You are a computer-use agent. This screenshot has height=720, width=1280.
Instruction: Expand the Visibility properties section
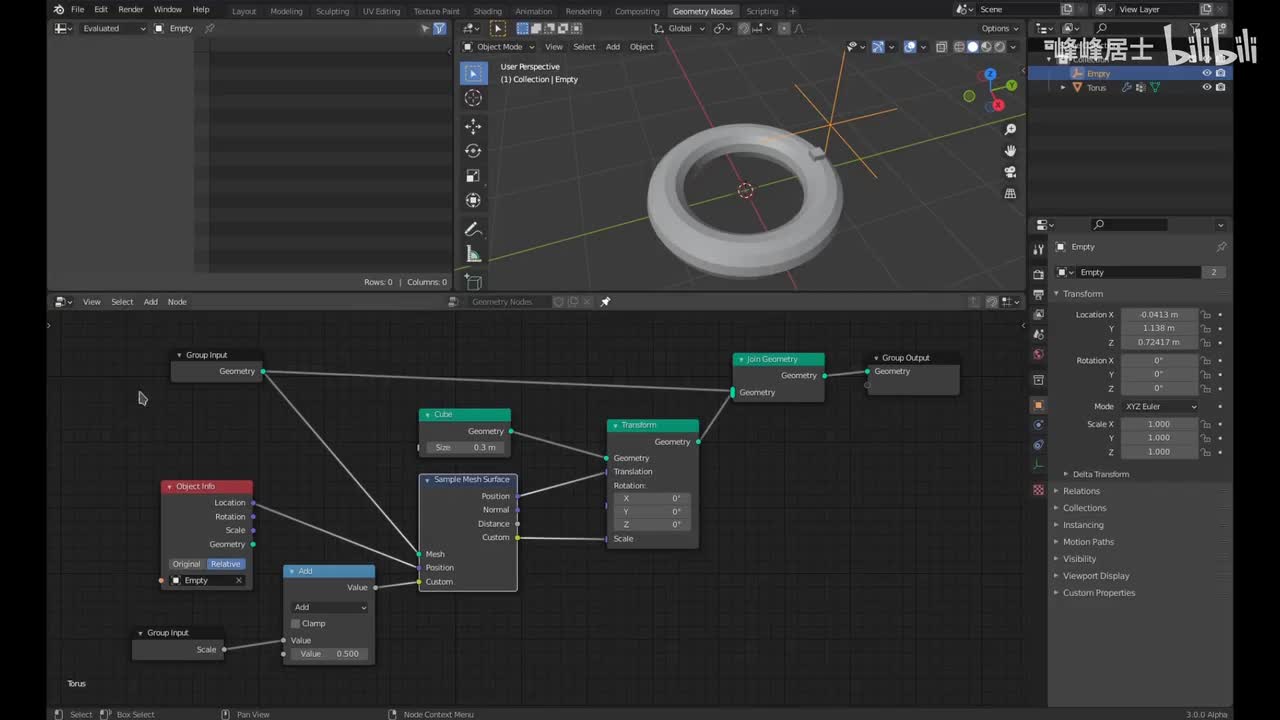point(1079,559)
